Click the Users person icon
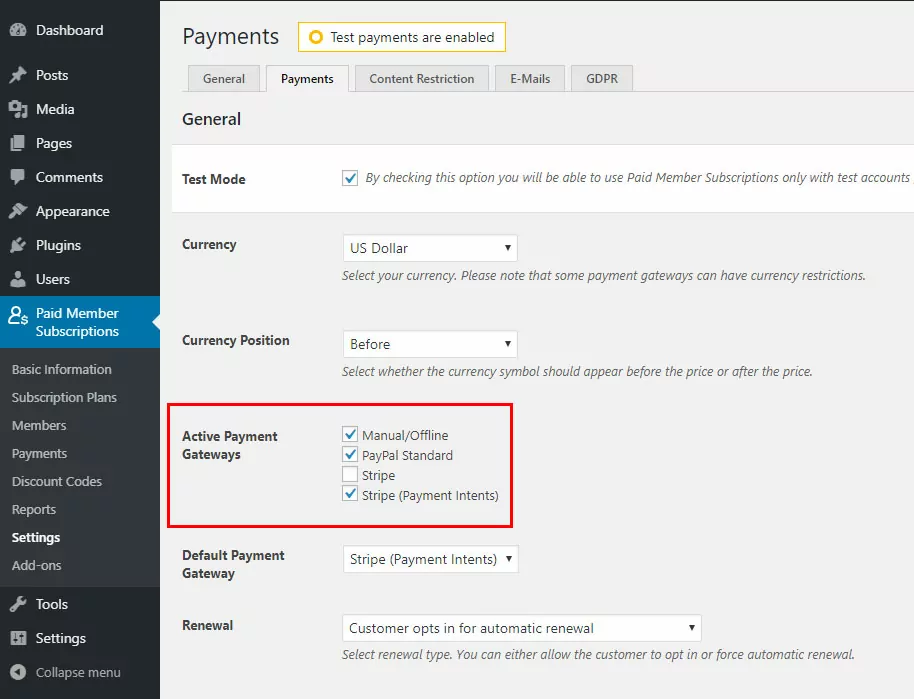Screen dimensions: 914x699 pyautogui.click(x=18, y=279)
